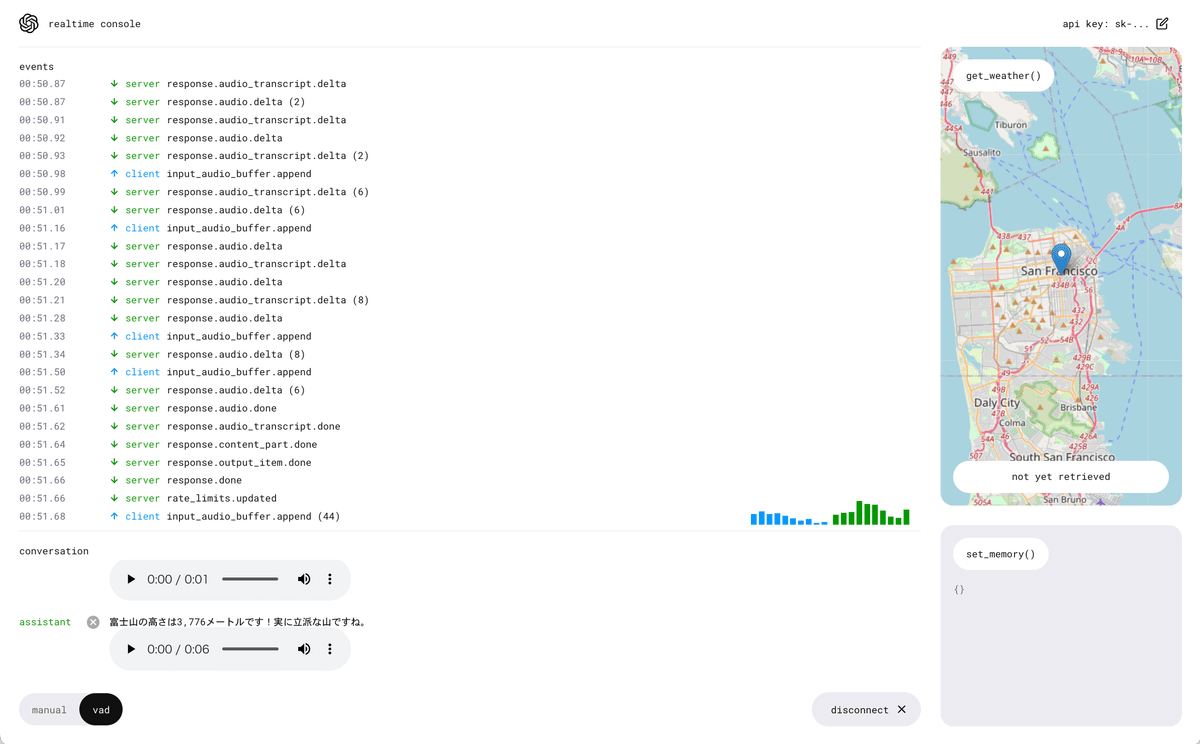Image resolution: width=1200 pixels, height=744 pixels.
Task: Switch turn detection to manual mode
Action: pyautogui.click(x=49, y=709)
